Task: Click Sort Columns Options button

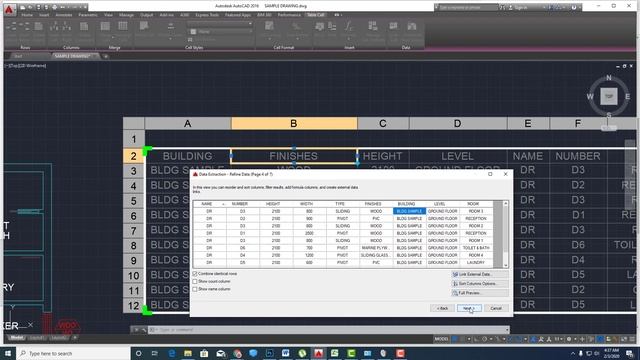Action: [480, 284]
